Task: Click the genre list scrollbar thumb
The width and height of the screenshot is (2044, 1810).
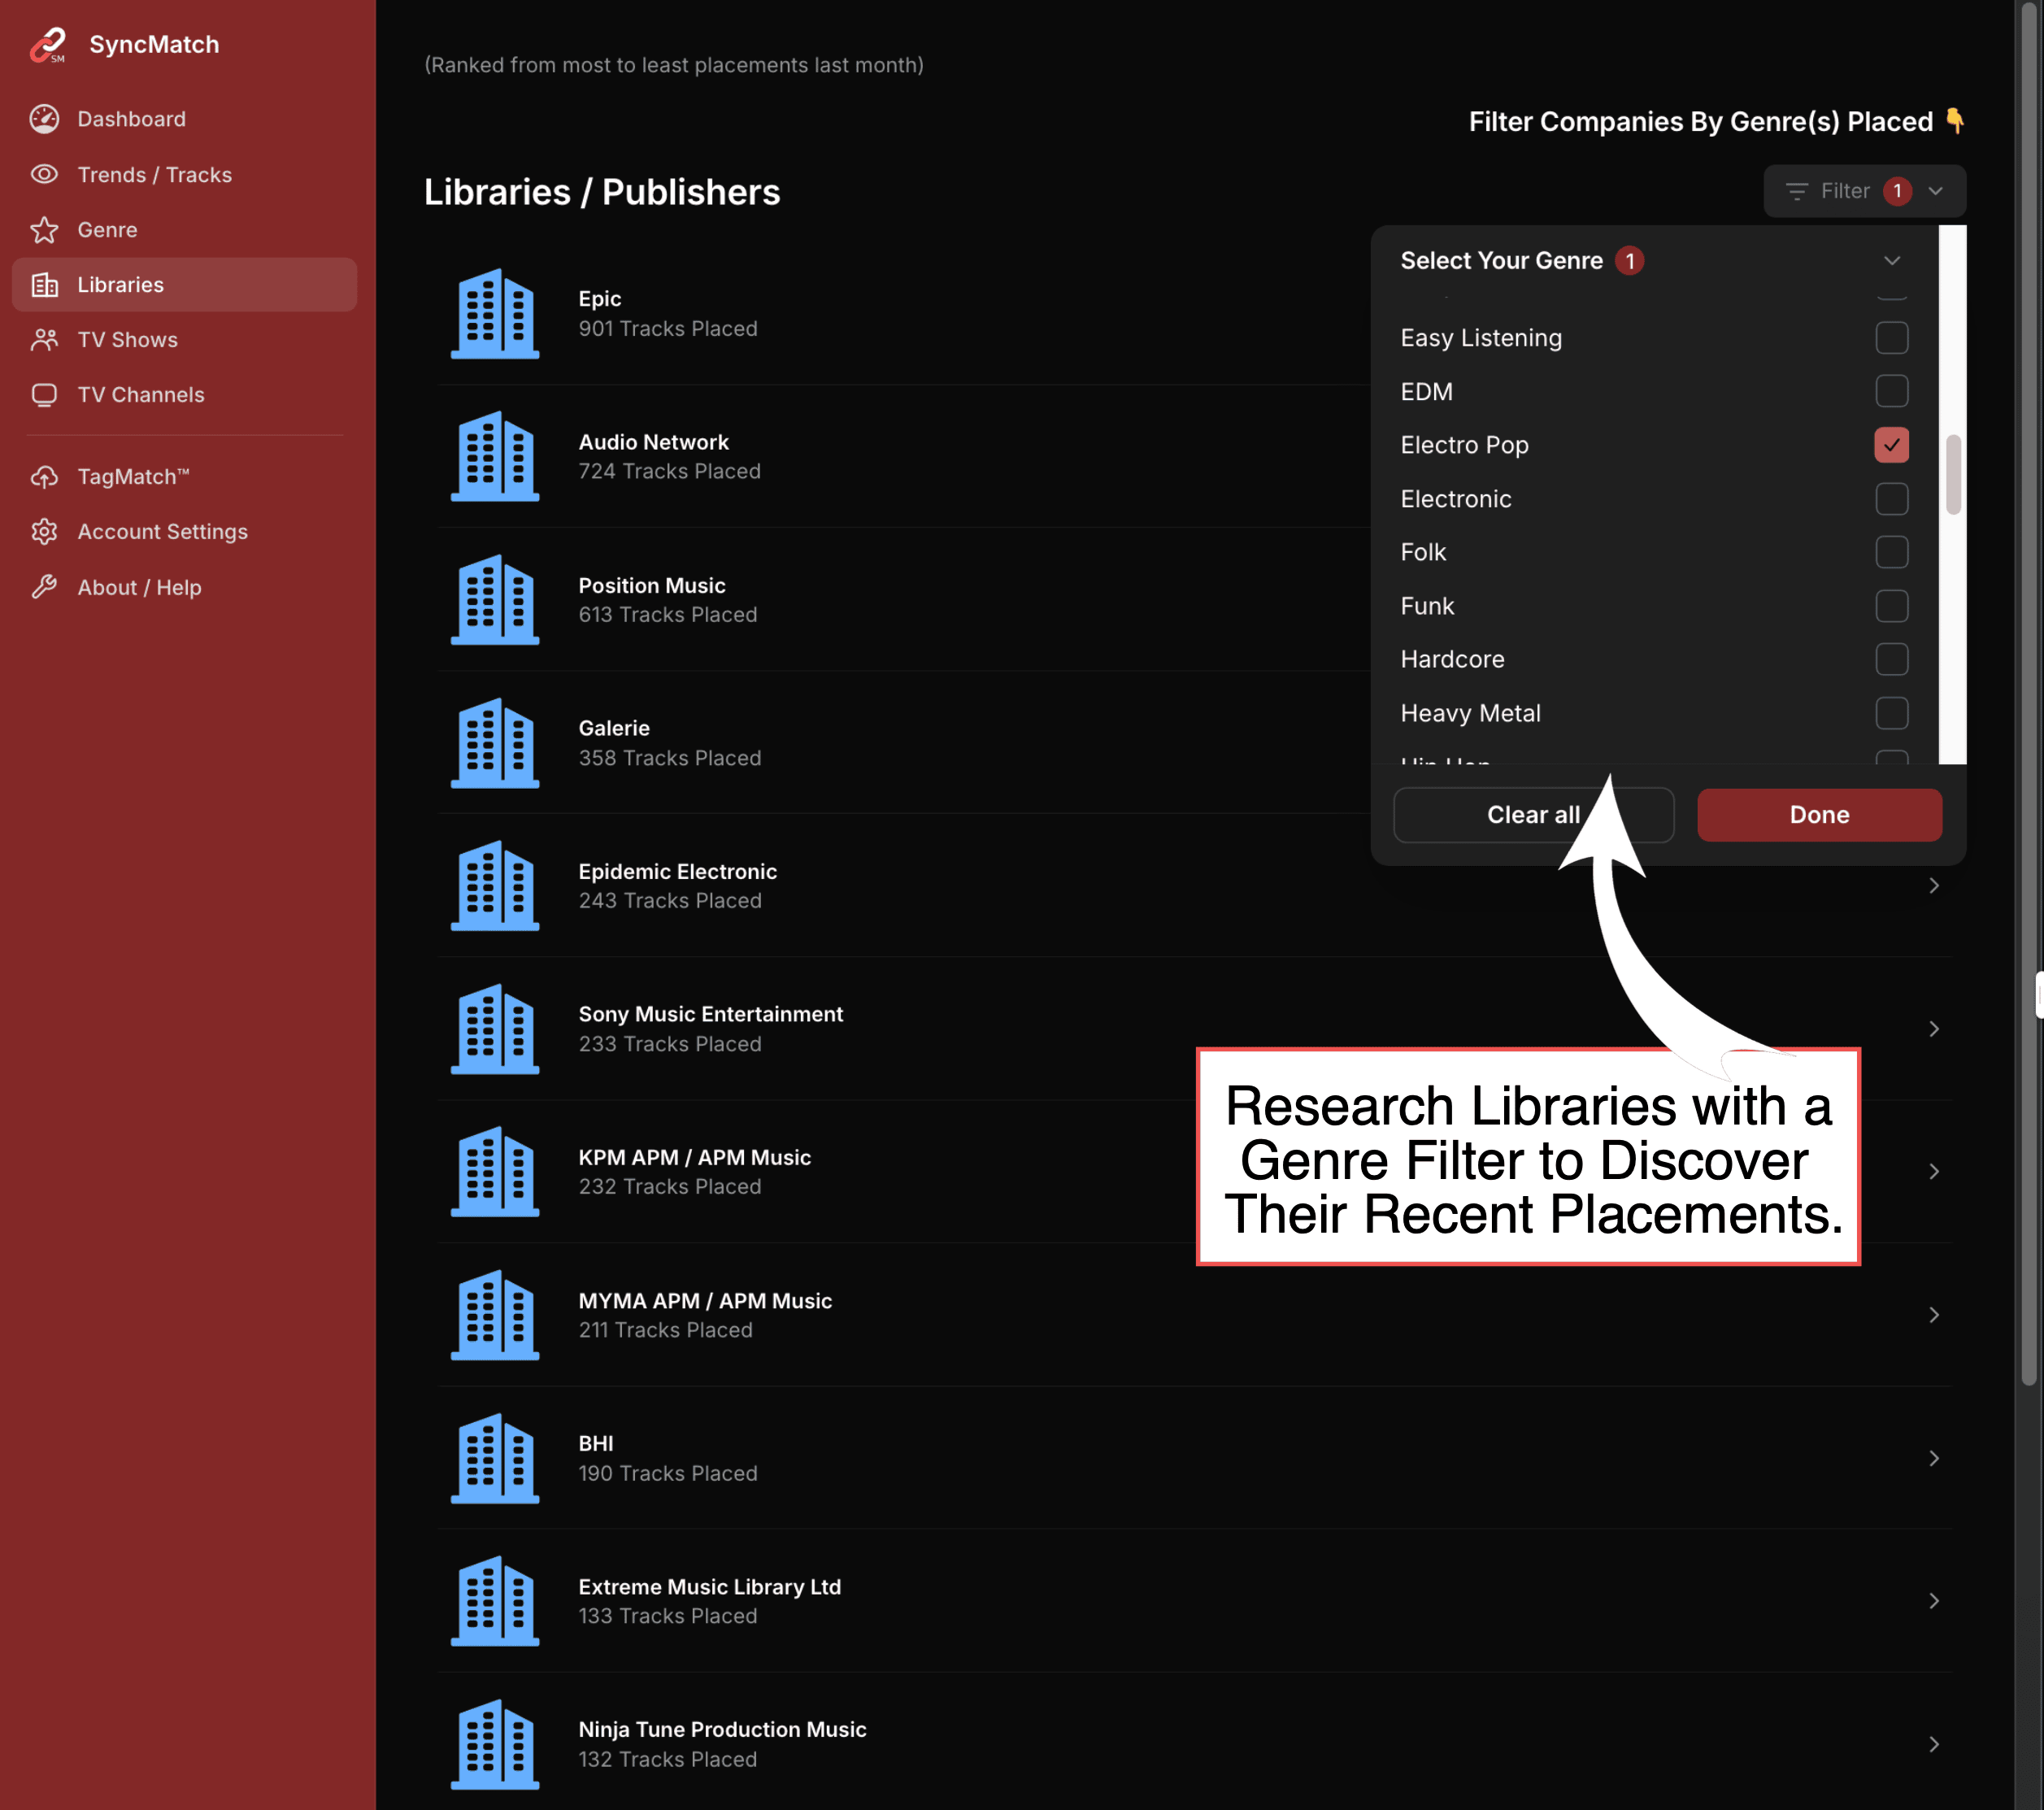Action: [x=1953, y=474]
